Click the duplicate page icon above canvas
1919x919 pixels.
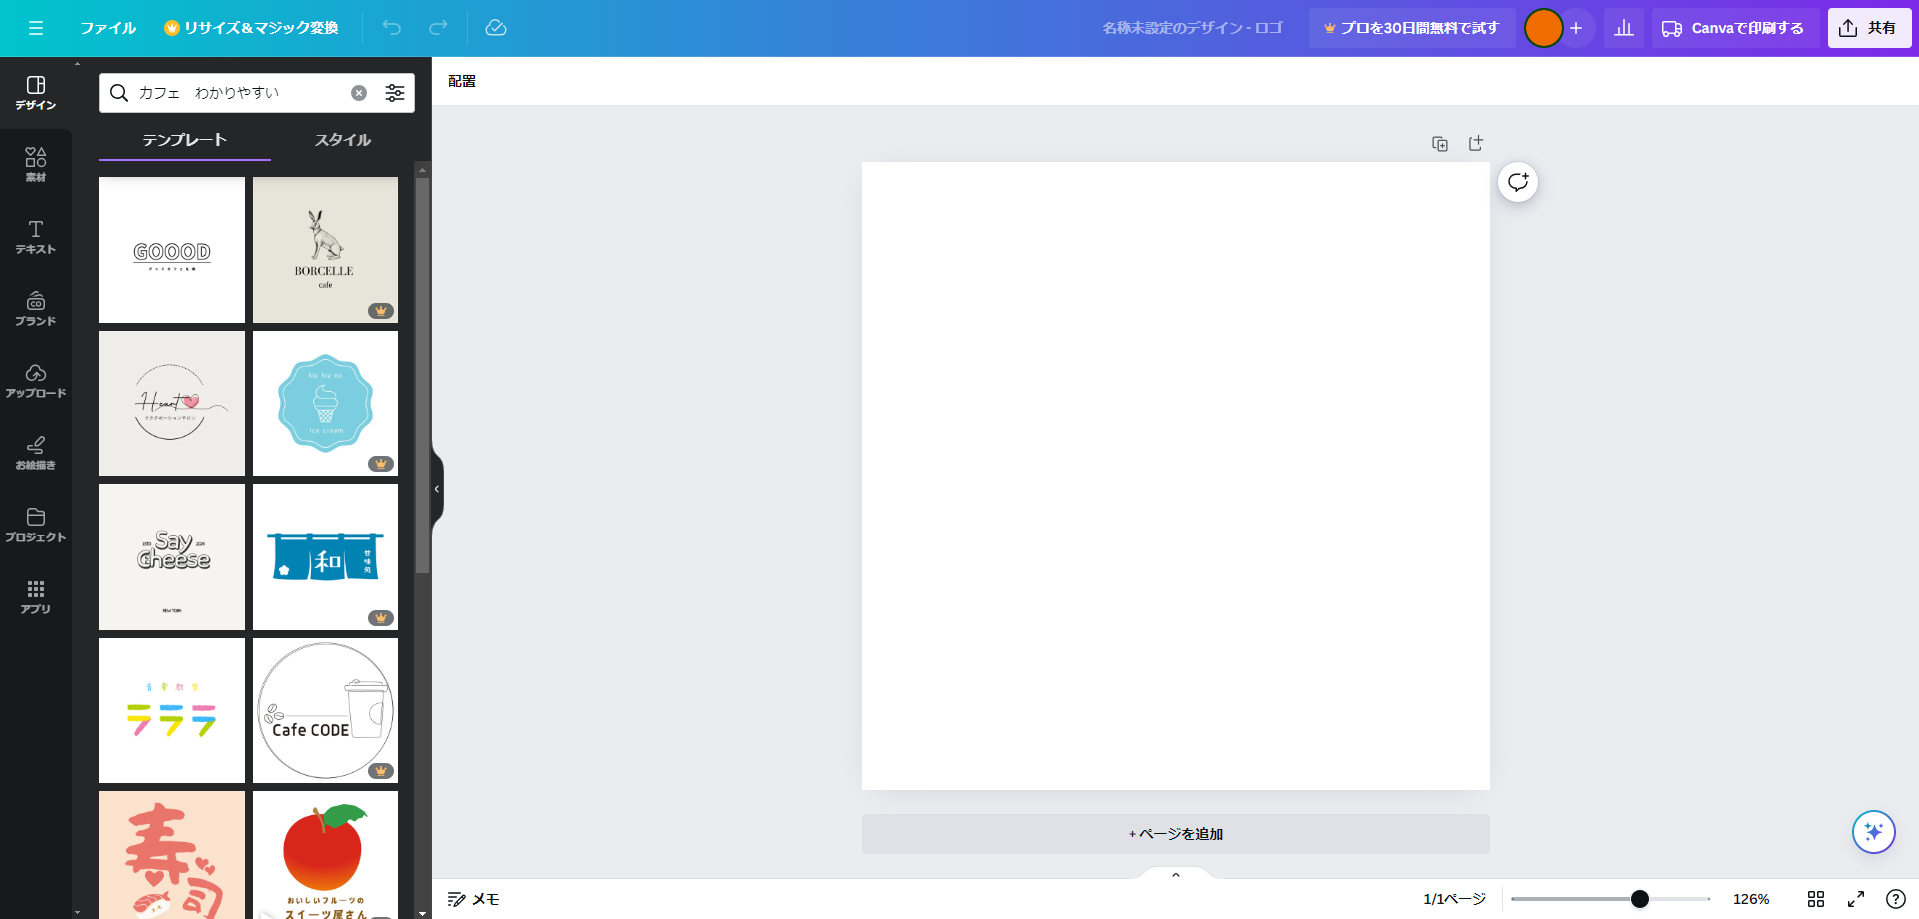[1440, 143]
